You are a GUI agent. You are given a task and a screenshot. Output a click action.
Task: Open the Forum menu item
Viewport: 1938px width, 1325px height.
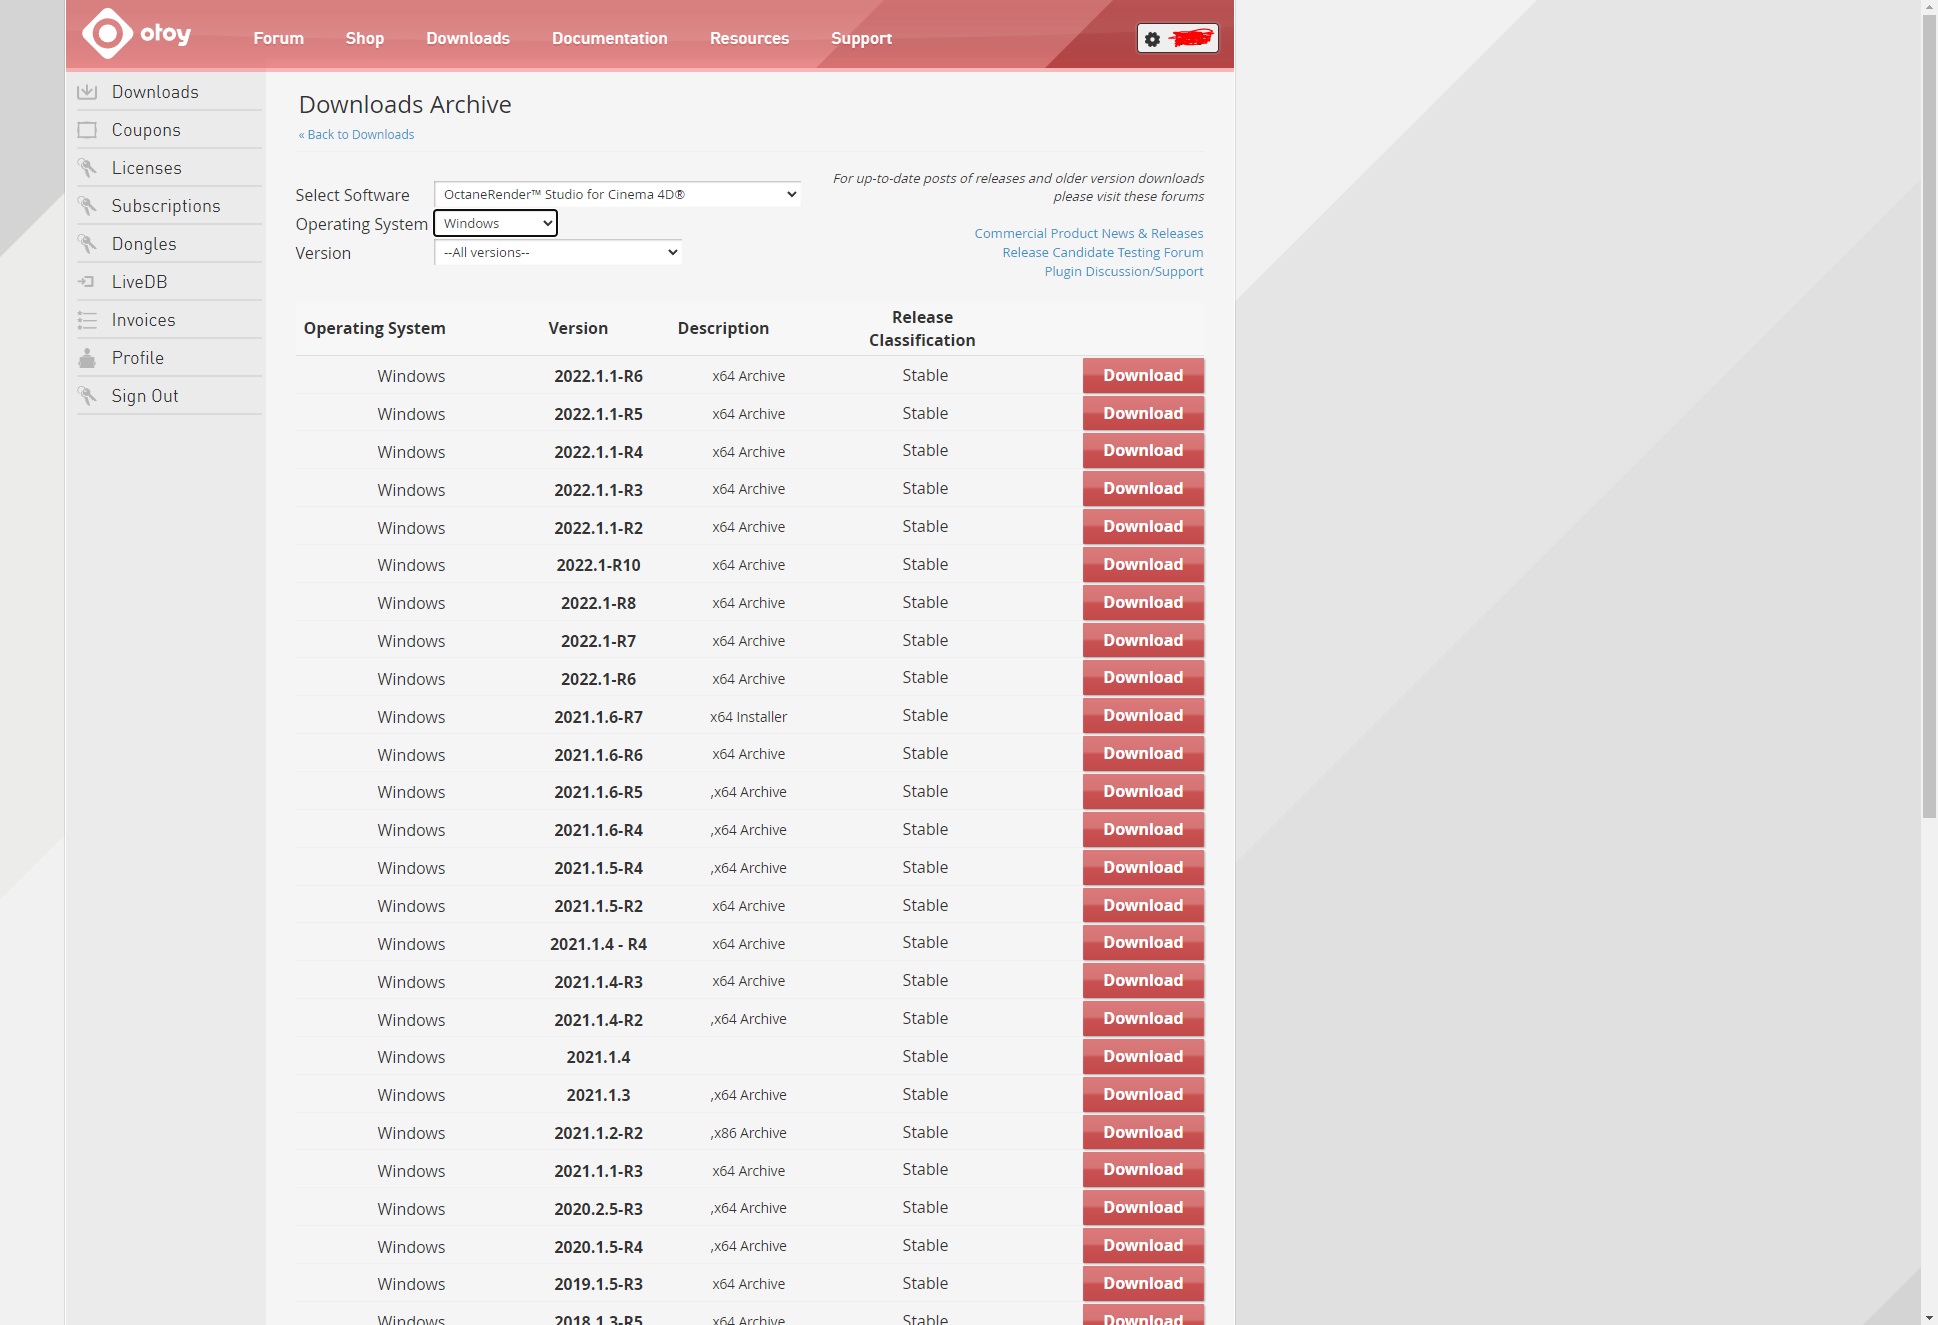pyautogui.click(x=278, y=38)
